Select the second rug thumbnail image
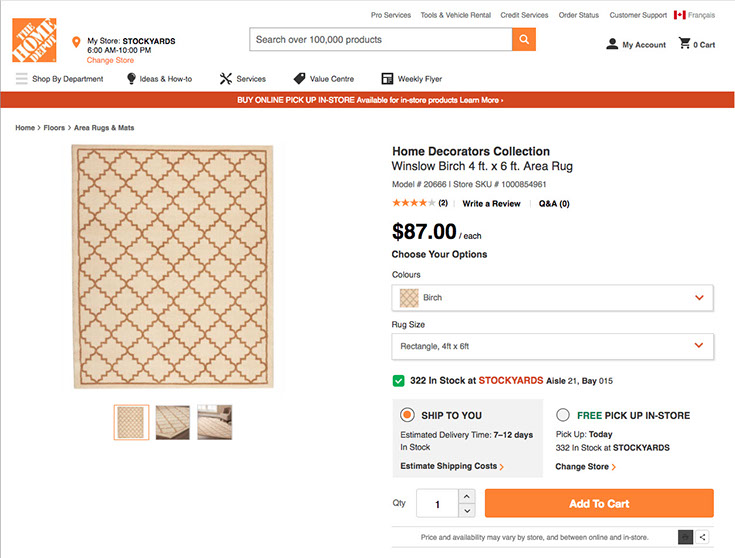The image size is (735, 558). pyautogui.click(x=173, y=422)
